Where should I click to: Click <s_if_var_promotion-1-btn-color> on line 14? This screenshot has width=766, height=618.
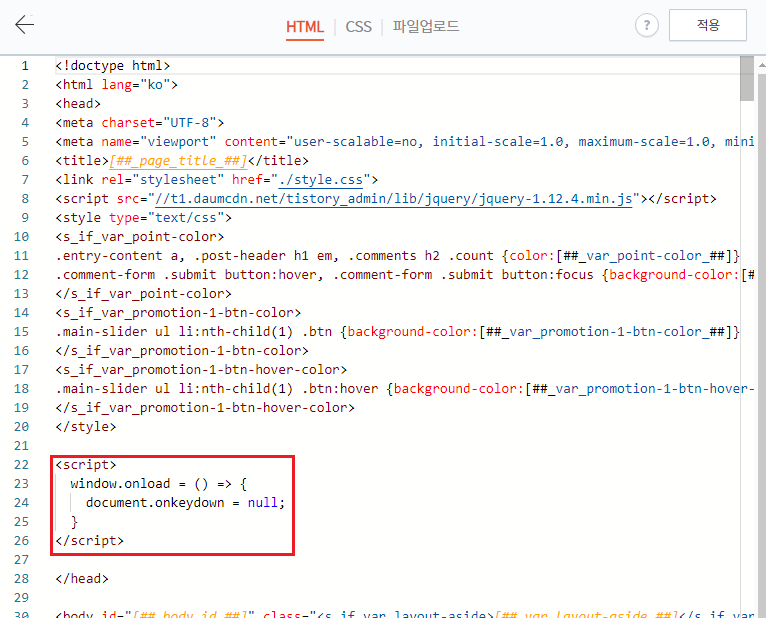(178, 313)
